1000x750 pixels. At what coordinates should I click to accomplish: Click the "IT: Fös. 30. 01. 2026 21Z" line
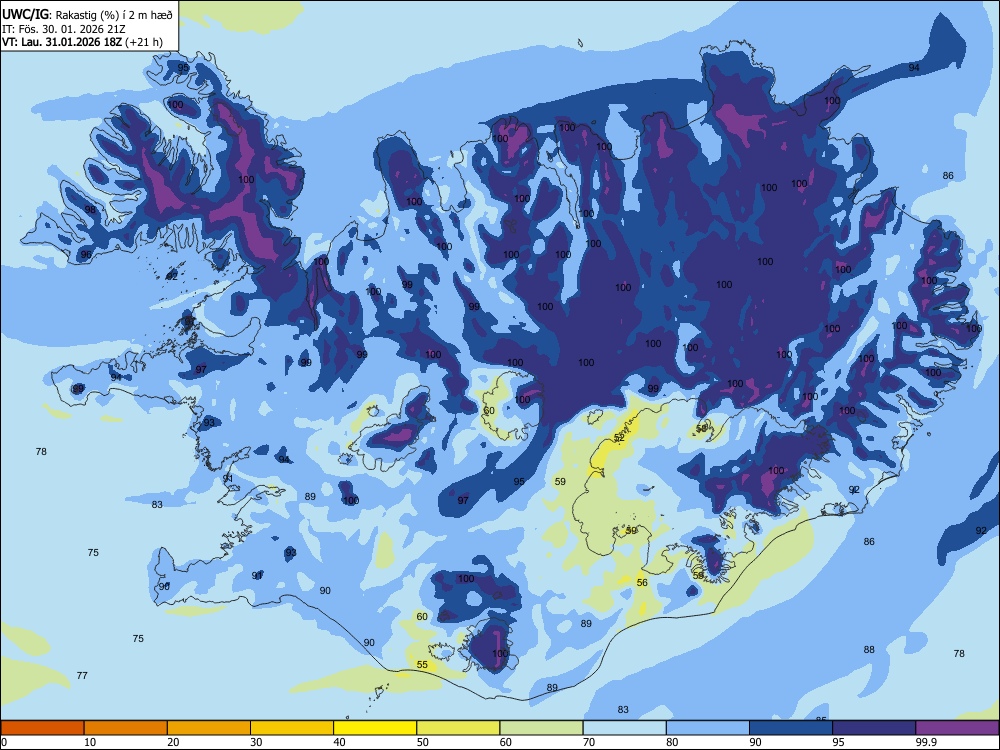tap(64, 29)
